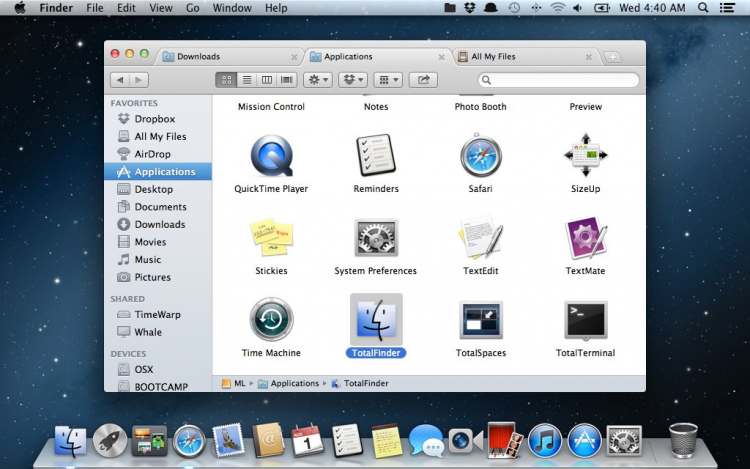
Task: Open the App Store from the Dock
Action: coord(584,440)
